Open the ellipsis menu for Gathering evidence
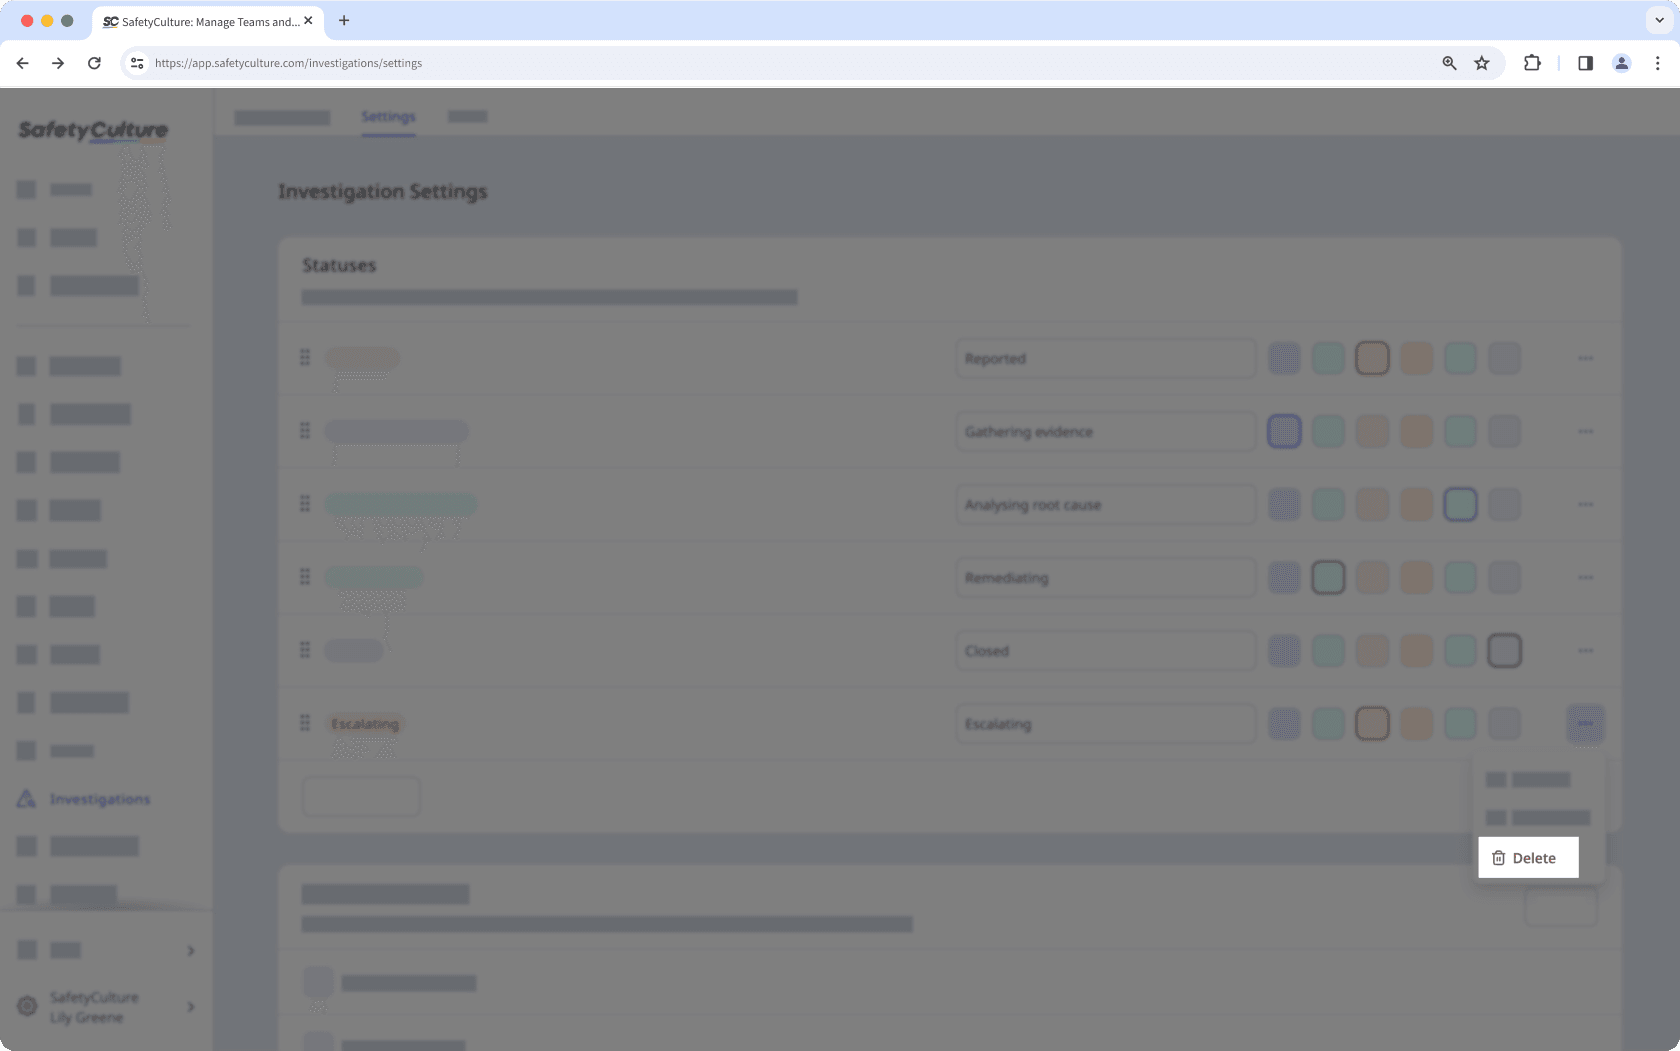 point(1584,431)
